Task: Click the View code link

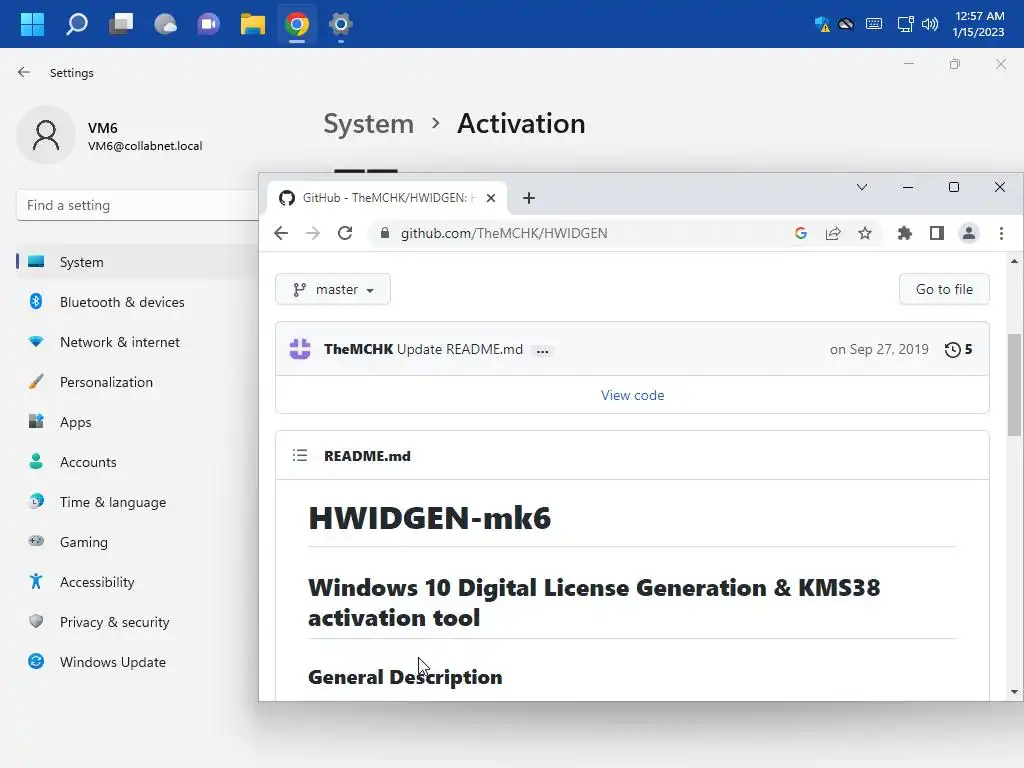Action: coord(632,395)
